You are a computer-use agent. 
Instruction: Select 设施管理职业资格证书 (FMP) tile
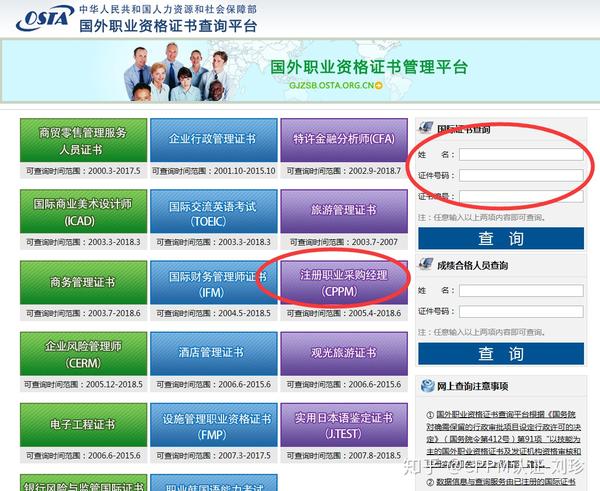pos(214,425)
